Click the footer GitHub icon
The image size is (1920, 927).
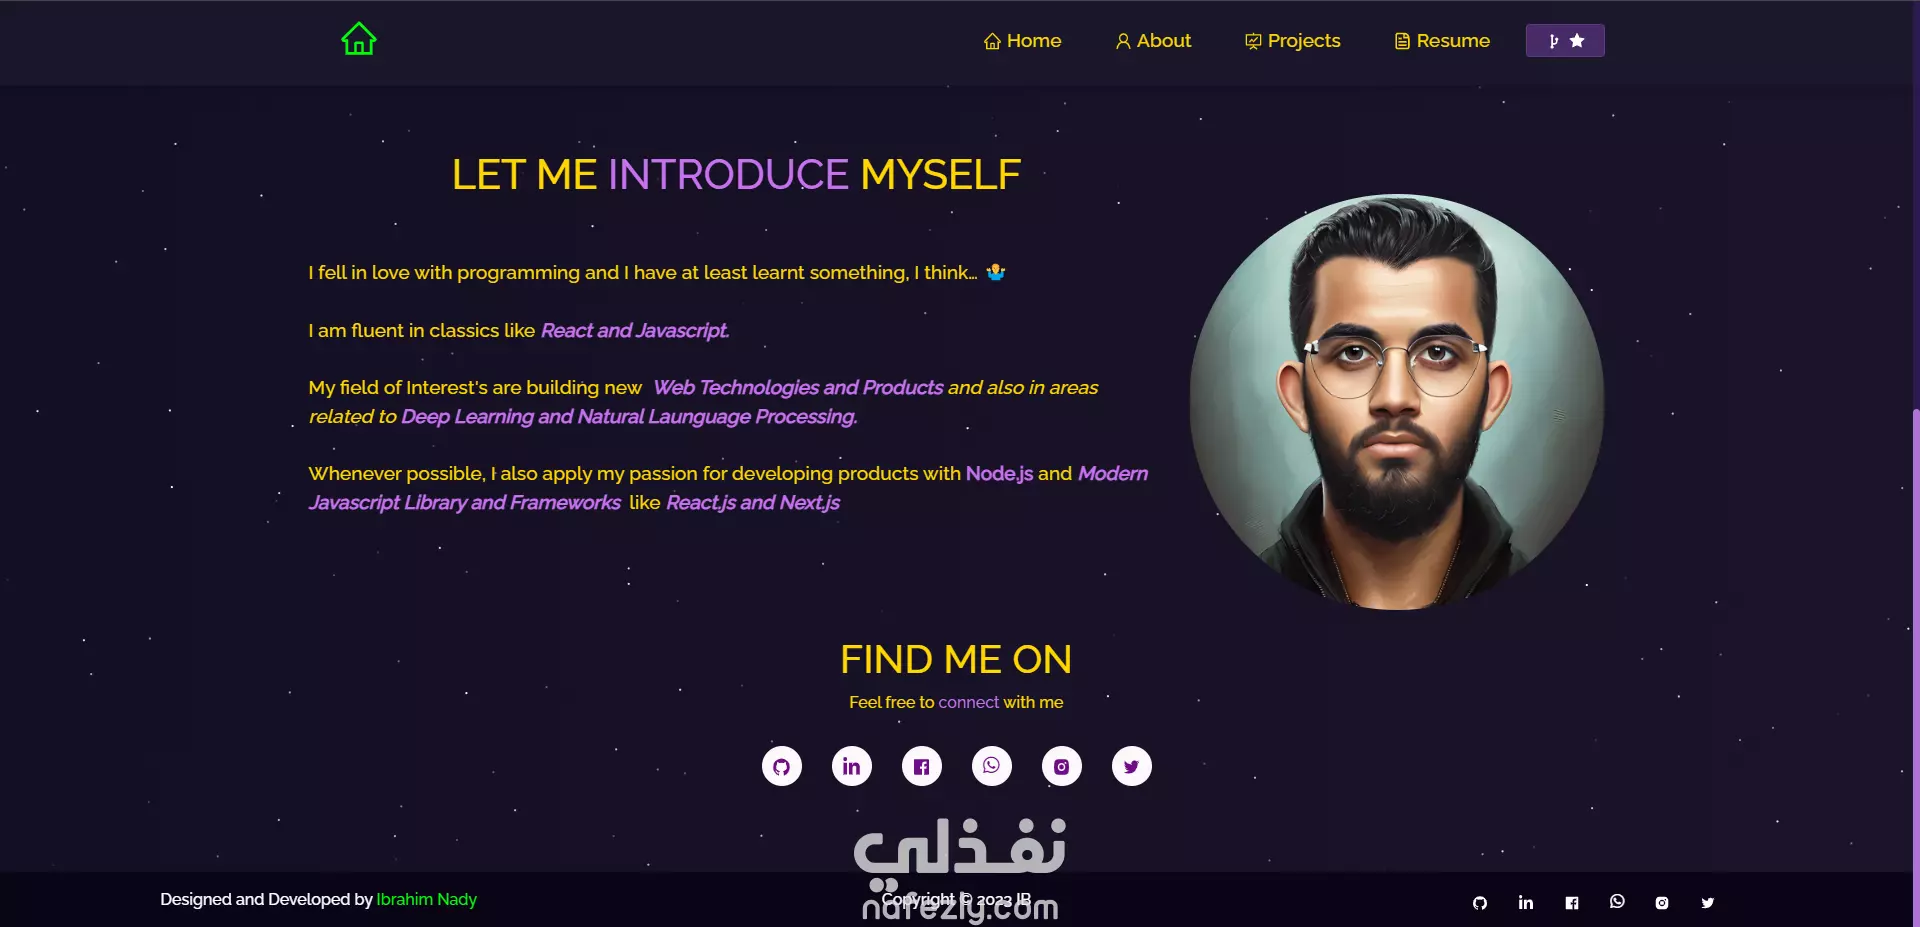tap(1480, 903)
